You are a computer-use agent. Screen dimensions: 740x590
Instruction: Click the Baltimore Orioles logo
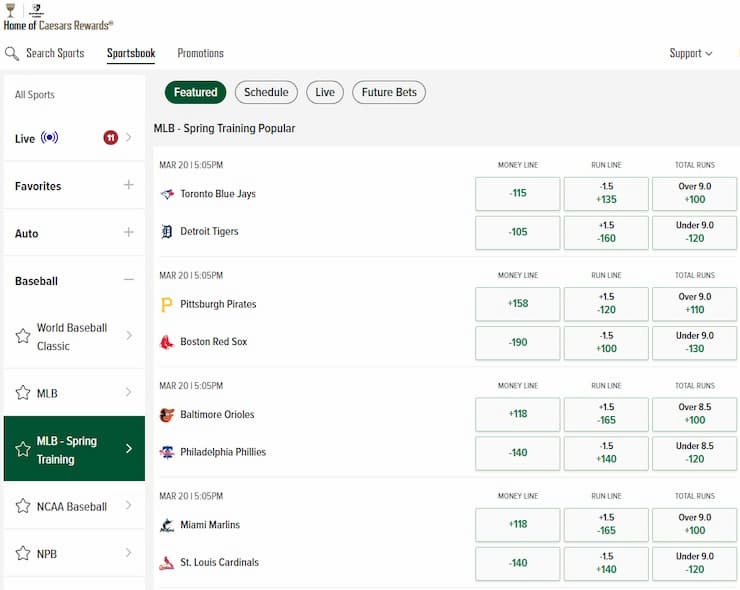tap(167, 415)
